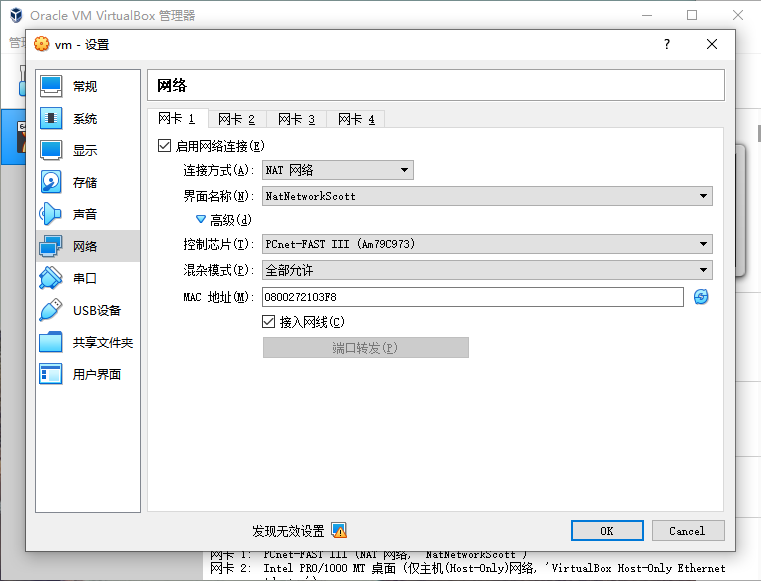Image resolution: width=761 pixels, height=581 pixels.
Task: Click the invalid settings warning icon
Action: [339, 530]
